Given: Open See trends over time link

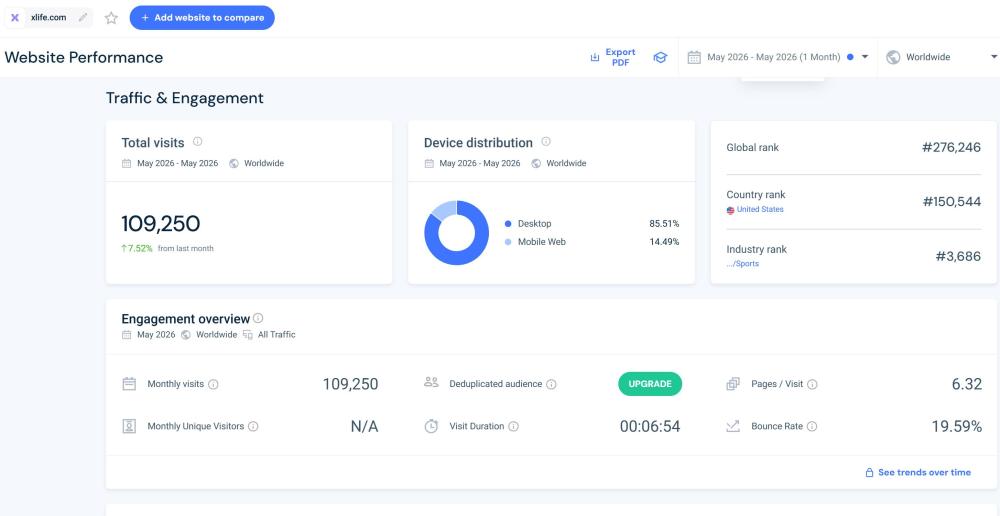Looking at the screenshot, I should point(918,473).
